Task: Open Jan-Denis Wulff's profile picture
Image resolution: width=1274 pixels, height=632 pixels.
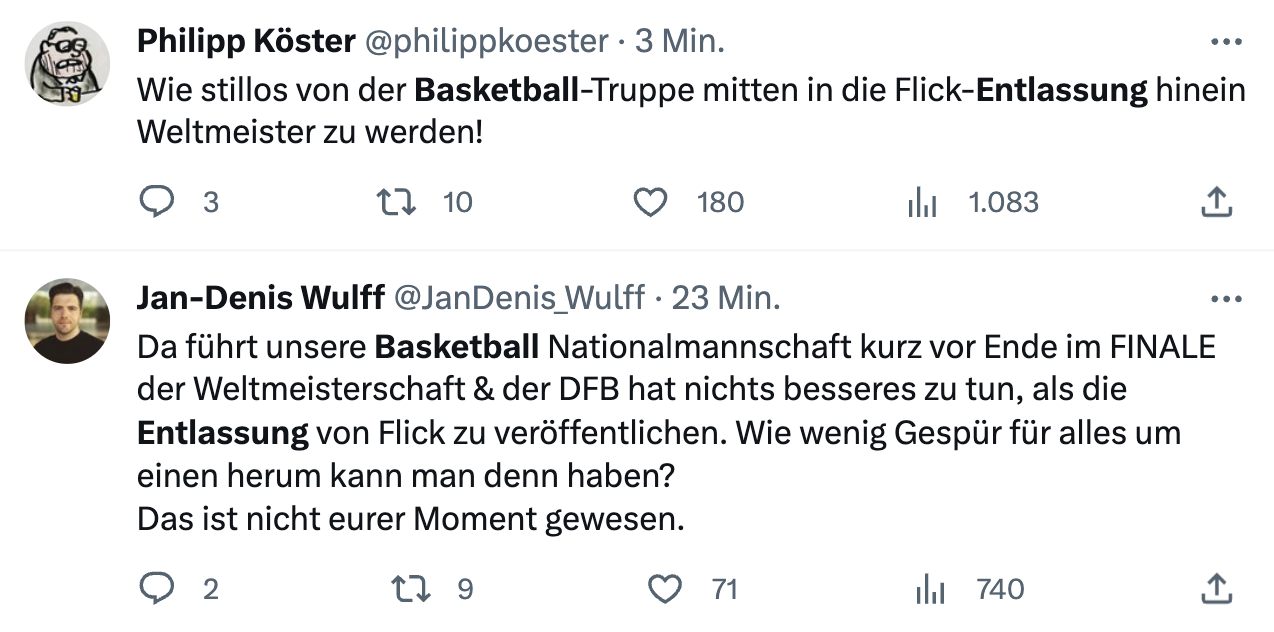Action: [67, 320]
